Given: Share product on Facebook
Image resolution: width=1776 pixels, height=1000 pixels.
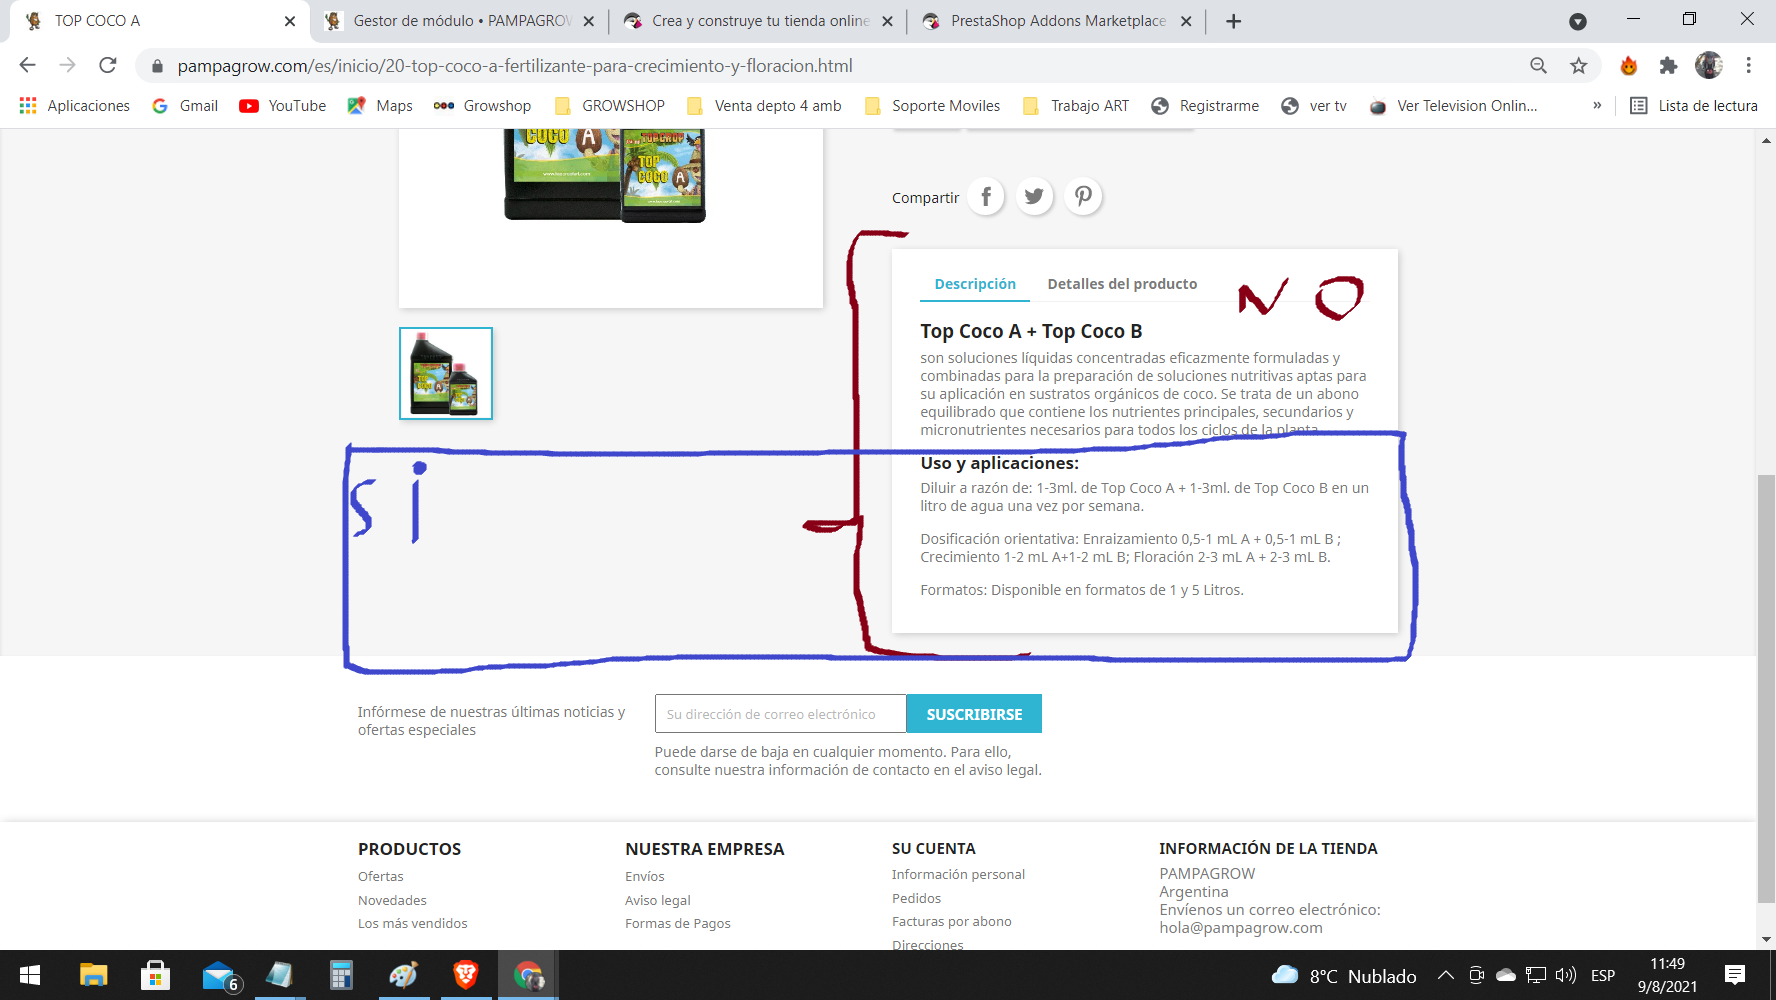Looking at the screenshot, I should tap(986, 197).
